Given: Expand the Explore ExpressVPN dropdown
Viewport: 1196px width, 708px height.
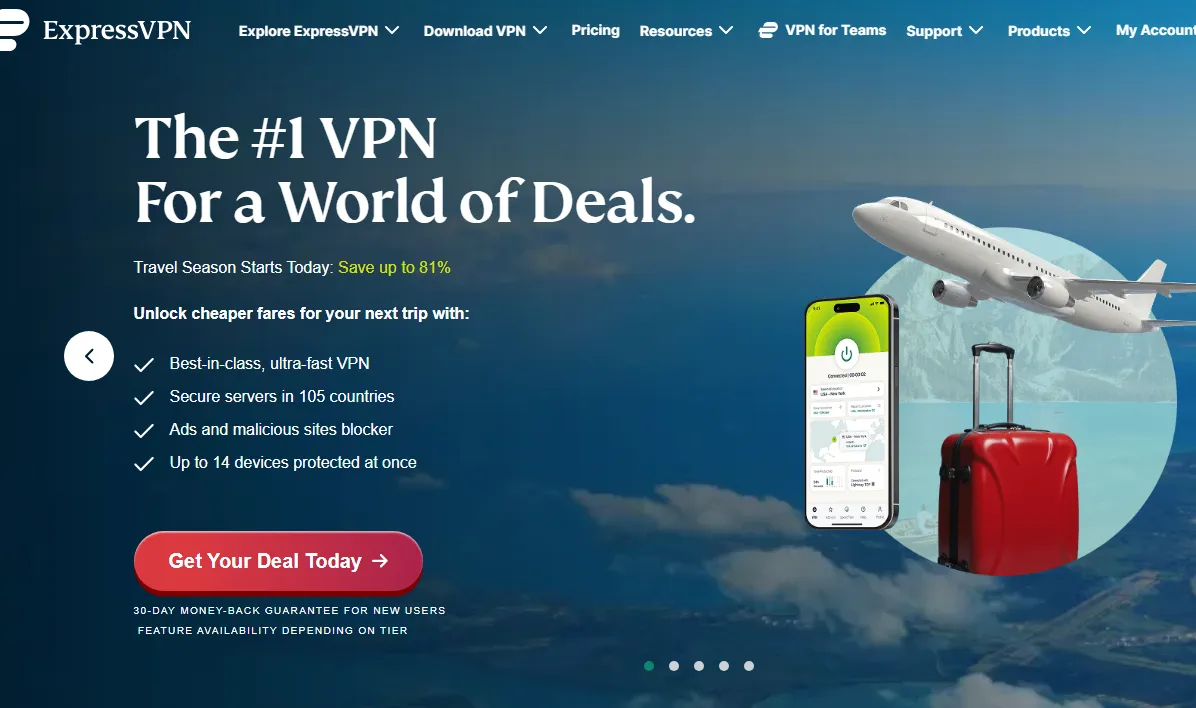Looking at the screenshot, I should coord(319,31).
